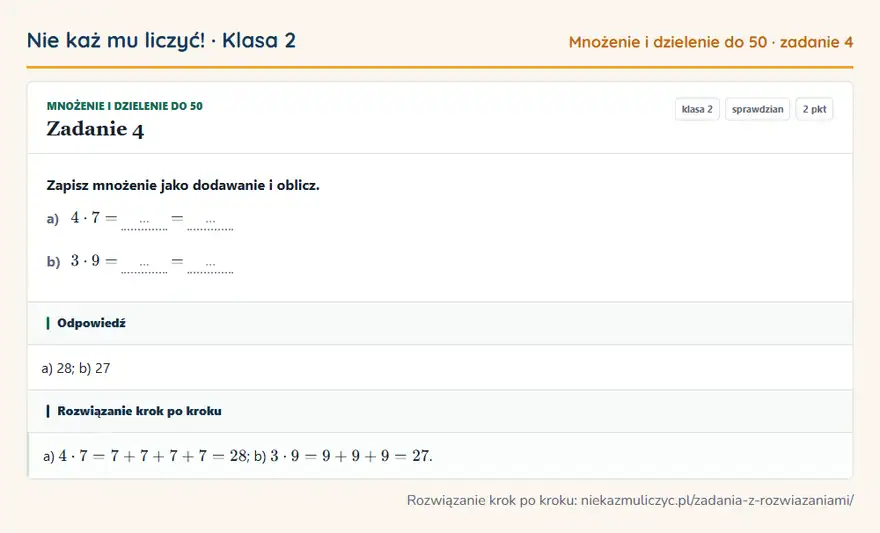
Task: Click the result blank in task b)
Action: click(x=210, y=264)
